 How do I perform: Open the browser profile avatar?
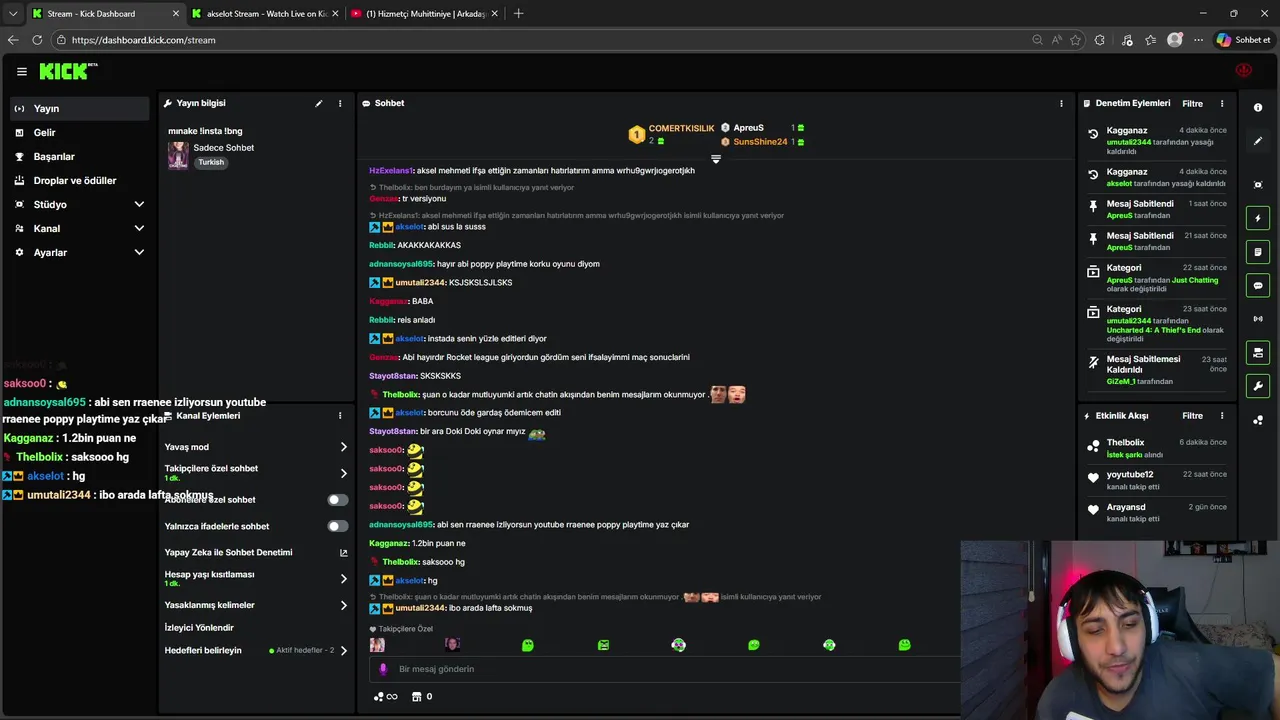pos(1175,40)
